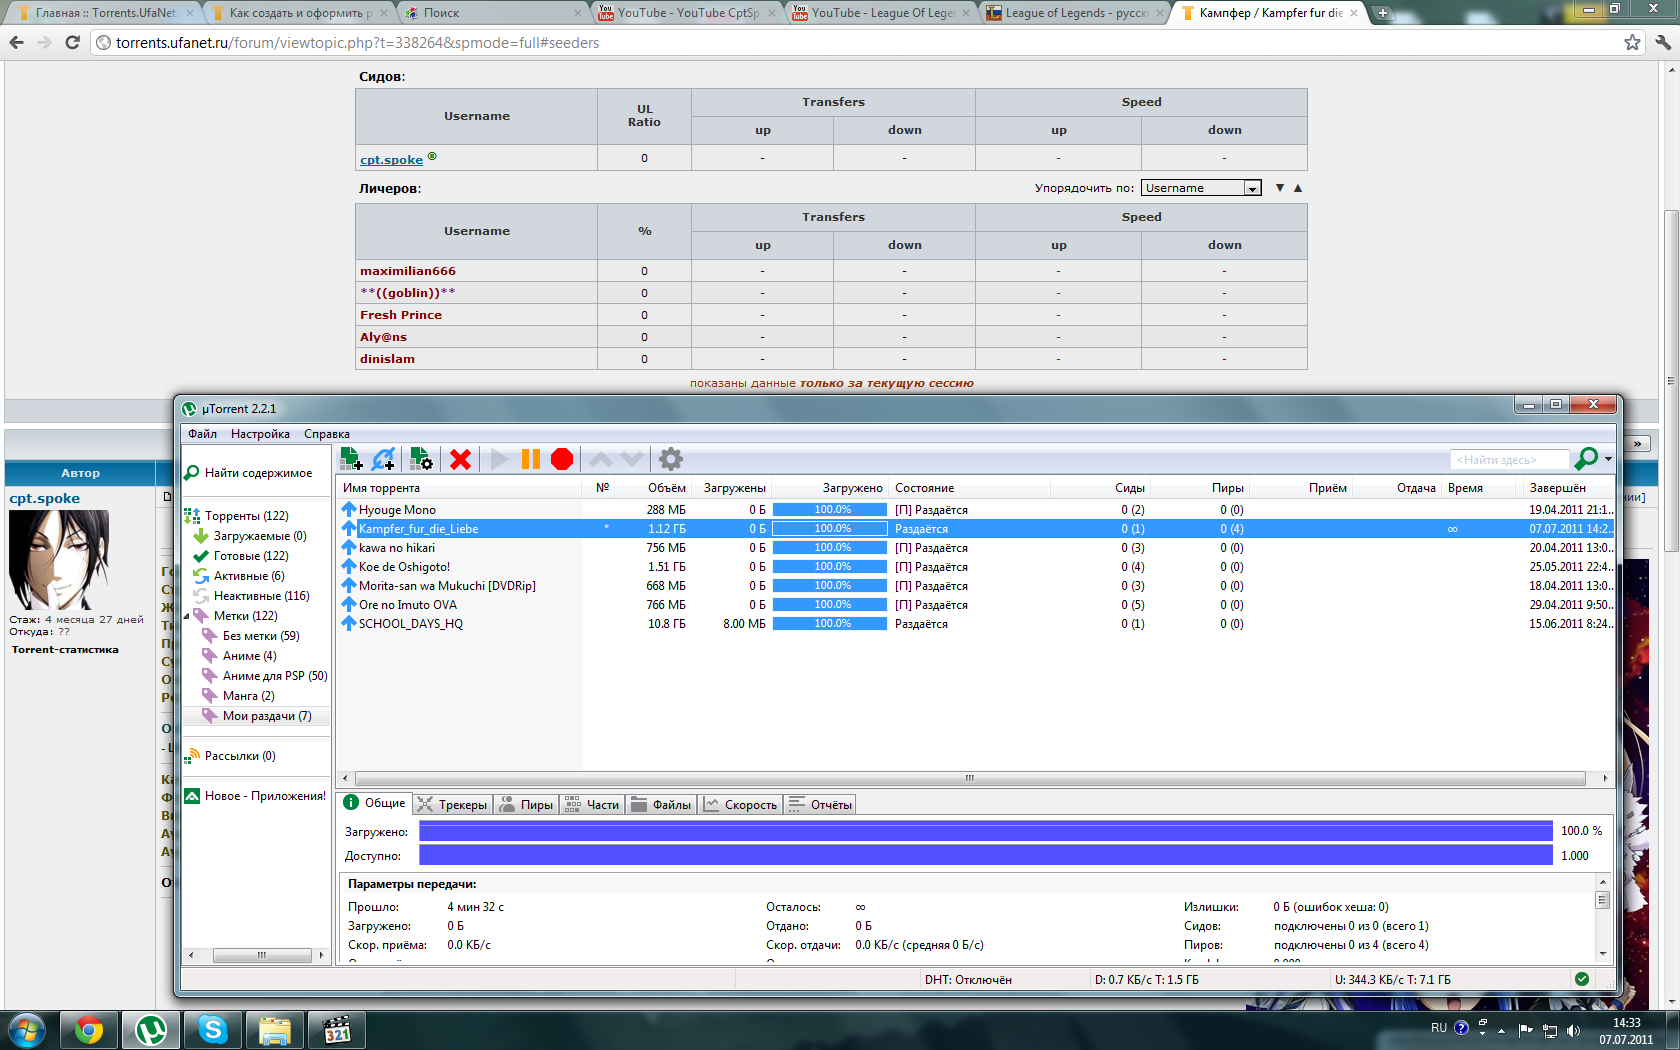The image size is (1680, 1050).
Task: Click the Add Torrent toolbar icon
Action: 351,459
